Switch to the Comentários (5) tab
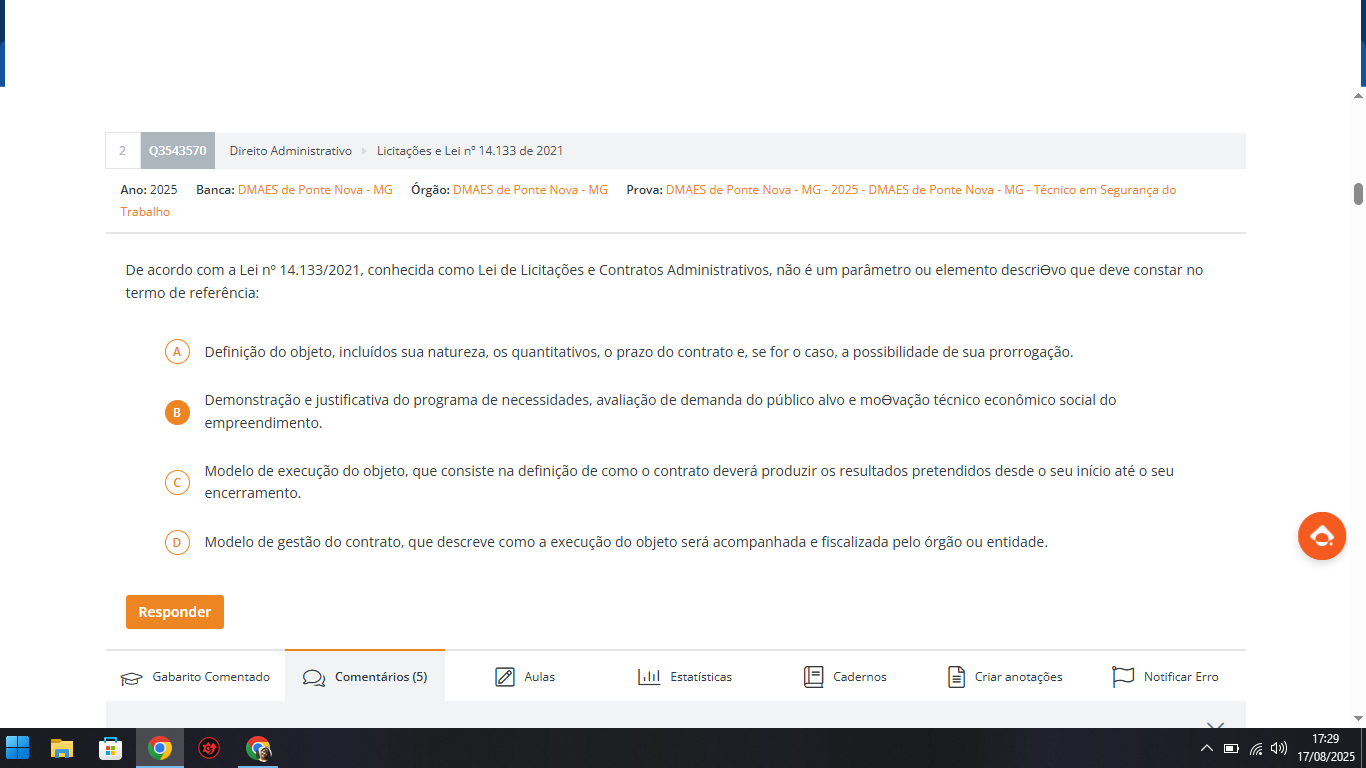The height and width of the screenshot is (768, 1366). pos(365,677)
